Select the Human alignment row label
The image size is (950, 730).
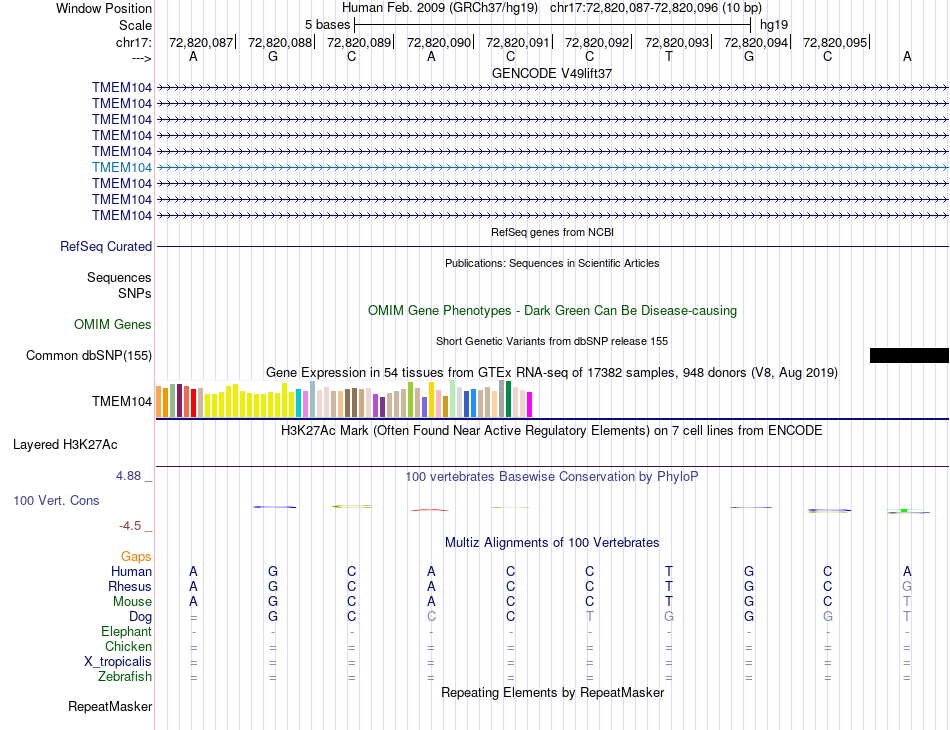(x=131, y=571)
